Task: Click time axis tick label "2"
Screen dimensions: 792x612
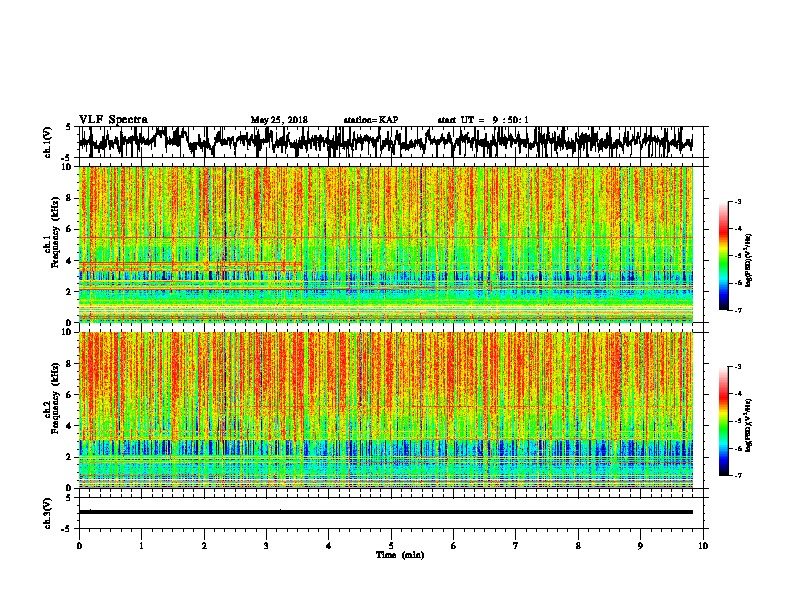Action: [204, 545]
